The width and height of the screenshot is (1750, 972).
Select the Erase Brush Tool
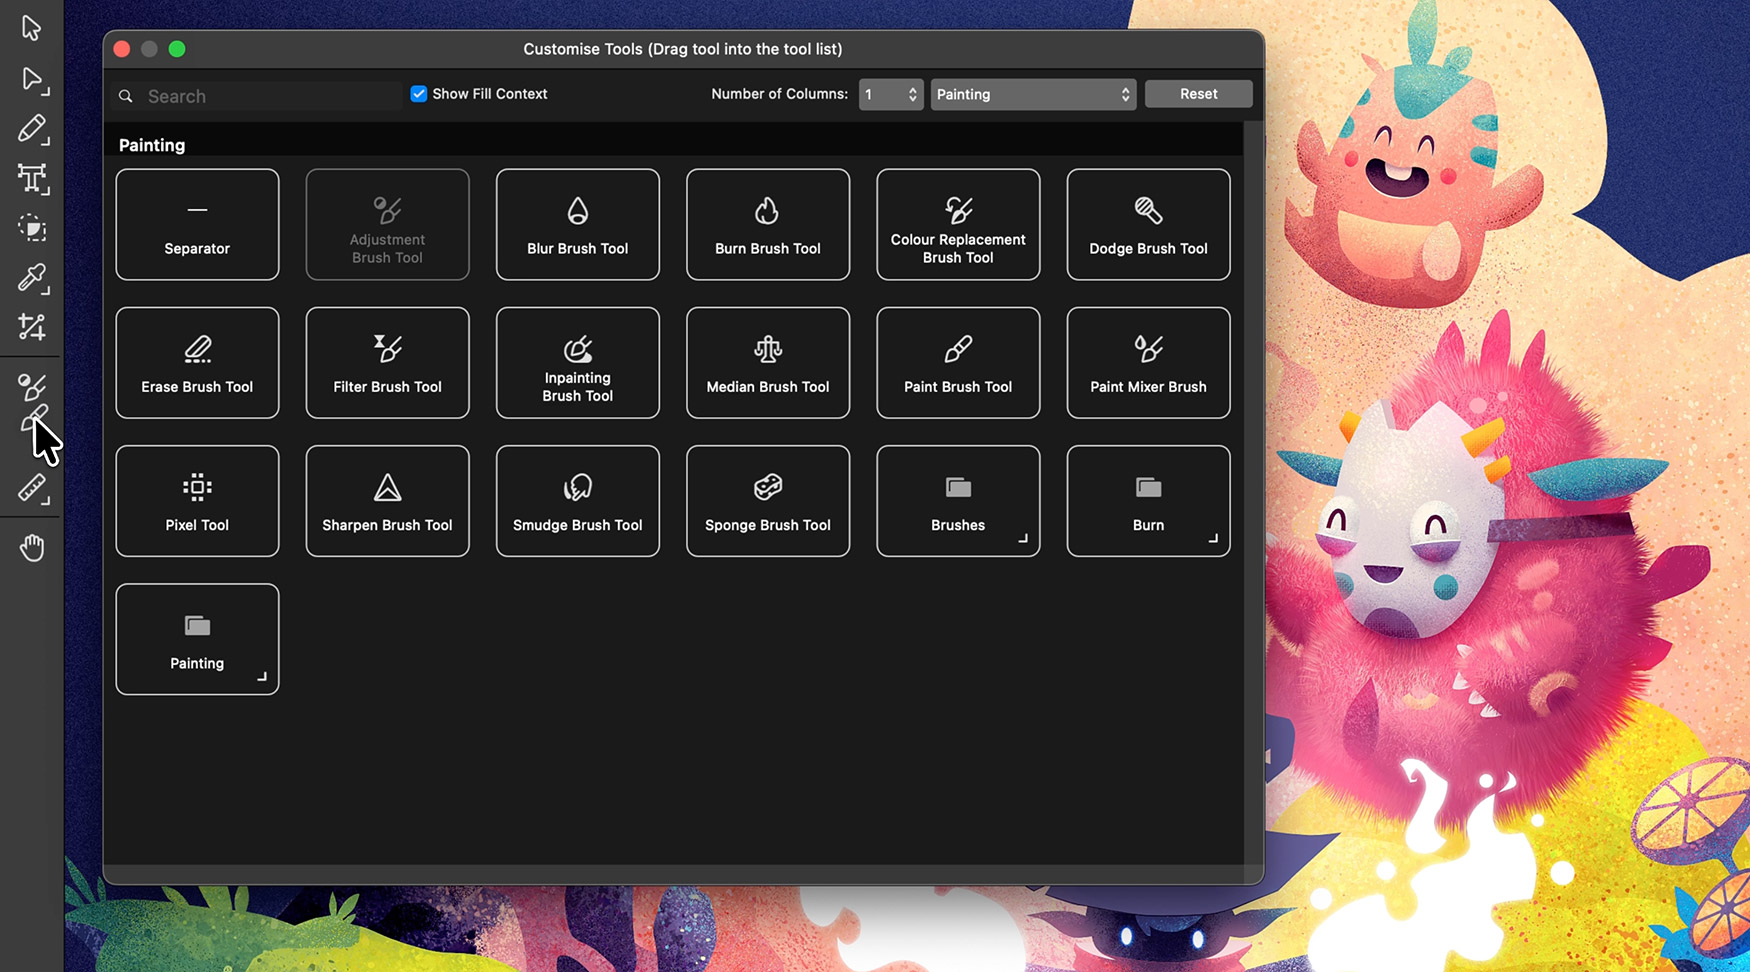(x=197, y=362)
